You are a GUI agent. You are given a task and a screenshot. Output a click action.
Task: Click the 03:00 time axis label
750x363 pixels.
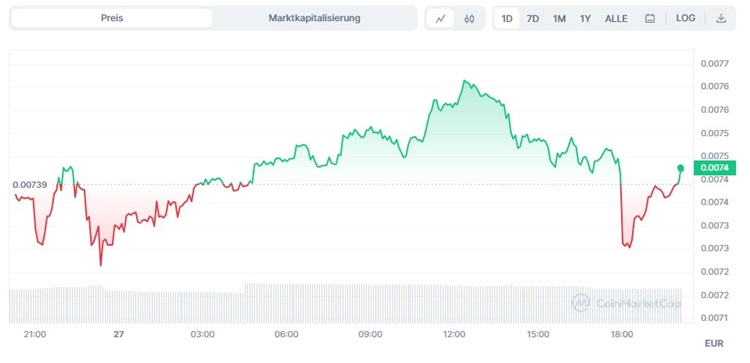click(x=202, y=334)
